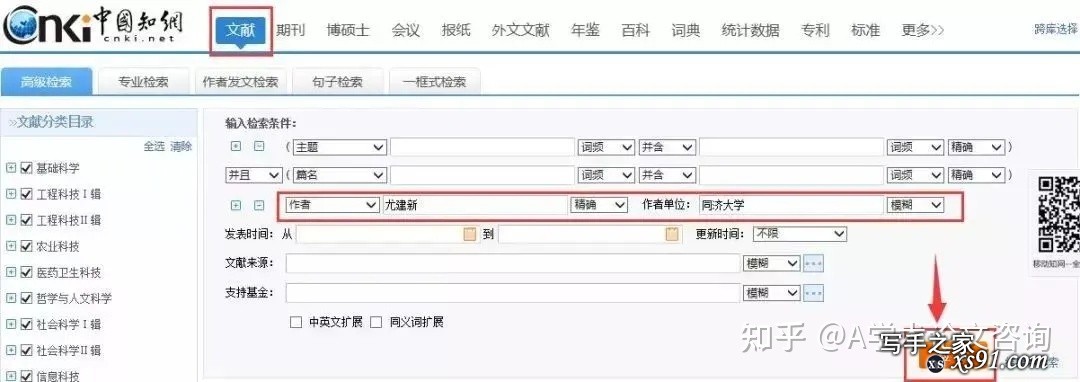The image size is (1080, 382).
Task: Click the 作者单位 field 同济大学
Action: coord(791,205)
